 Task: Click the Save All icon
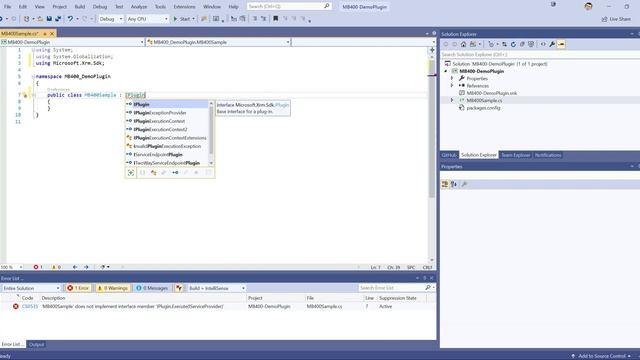58,19
